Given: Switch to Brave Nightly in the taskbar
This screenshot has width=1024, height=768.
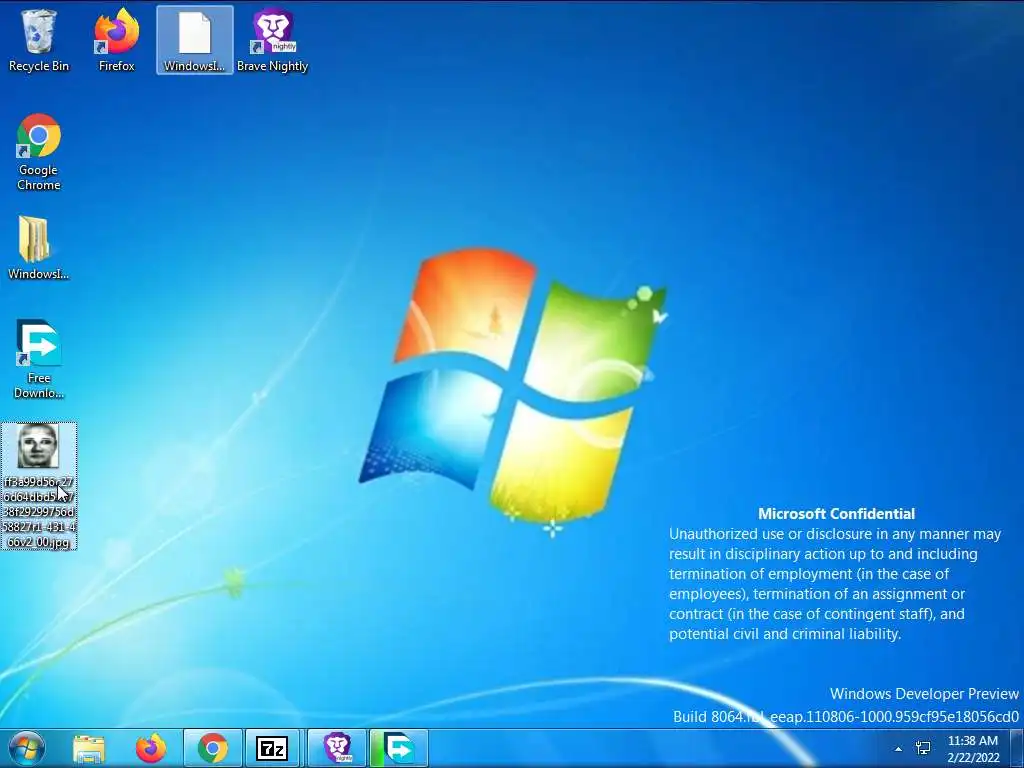Looking at the screenshot, I should pyautogui.click(x=338, y=748).
